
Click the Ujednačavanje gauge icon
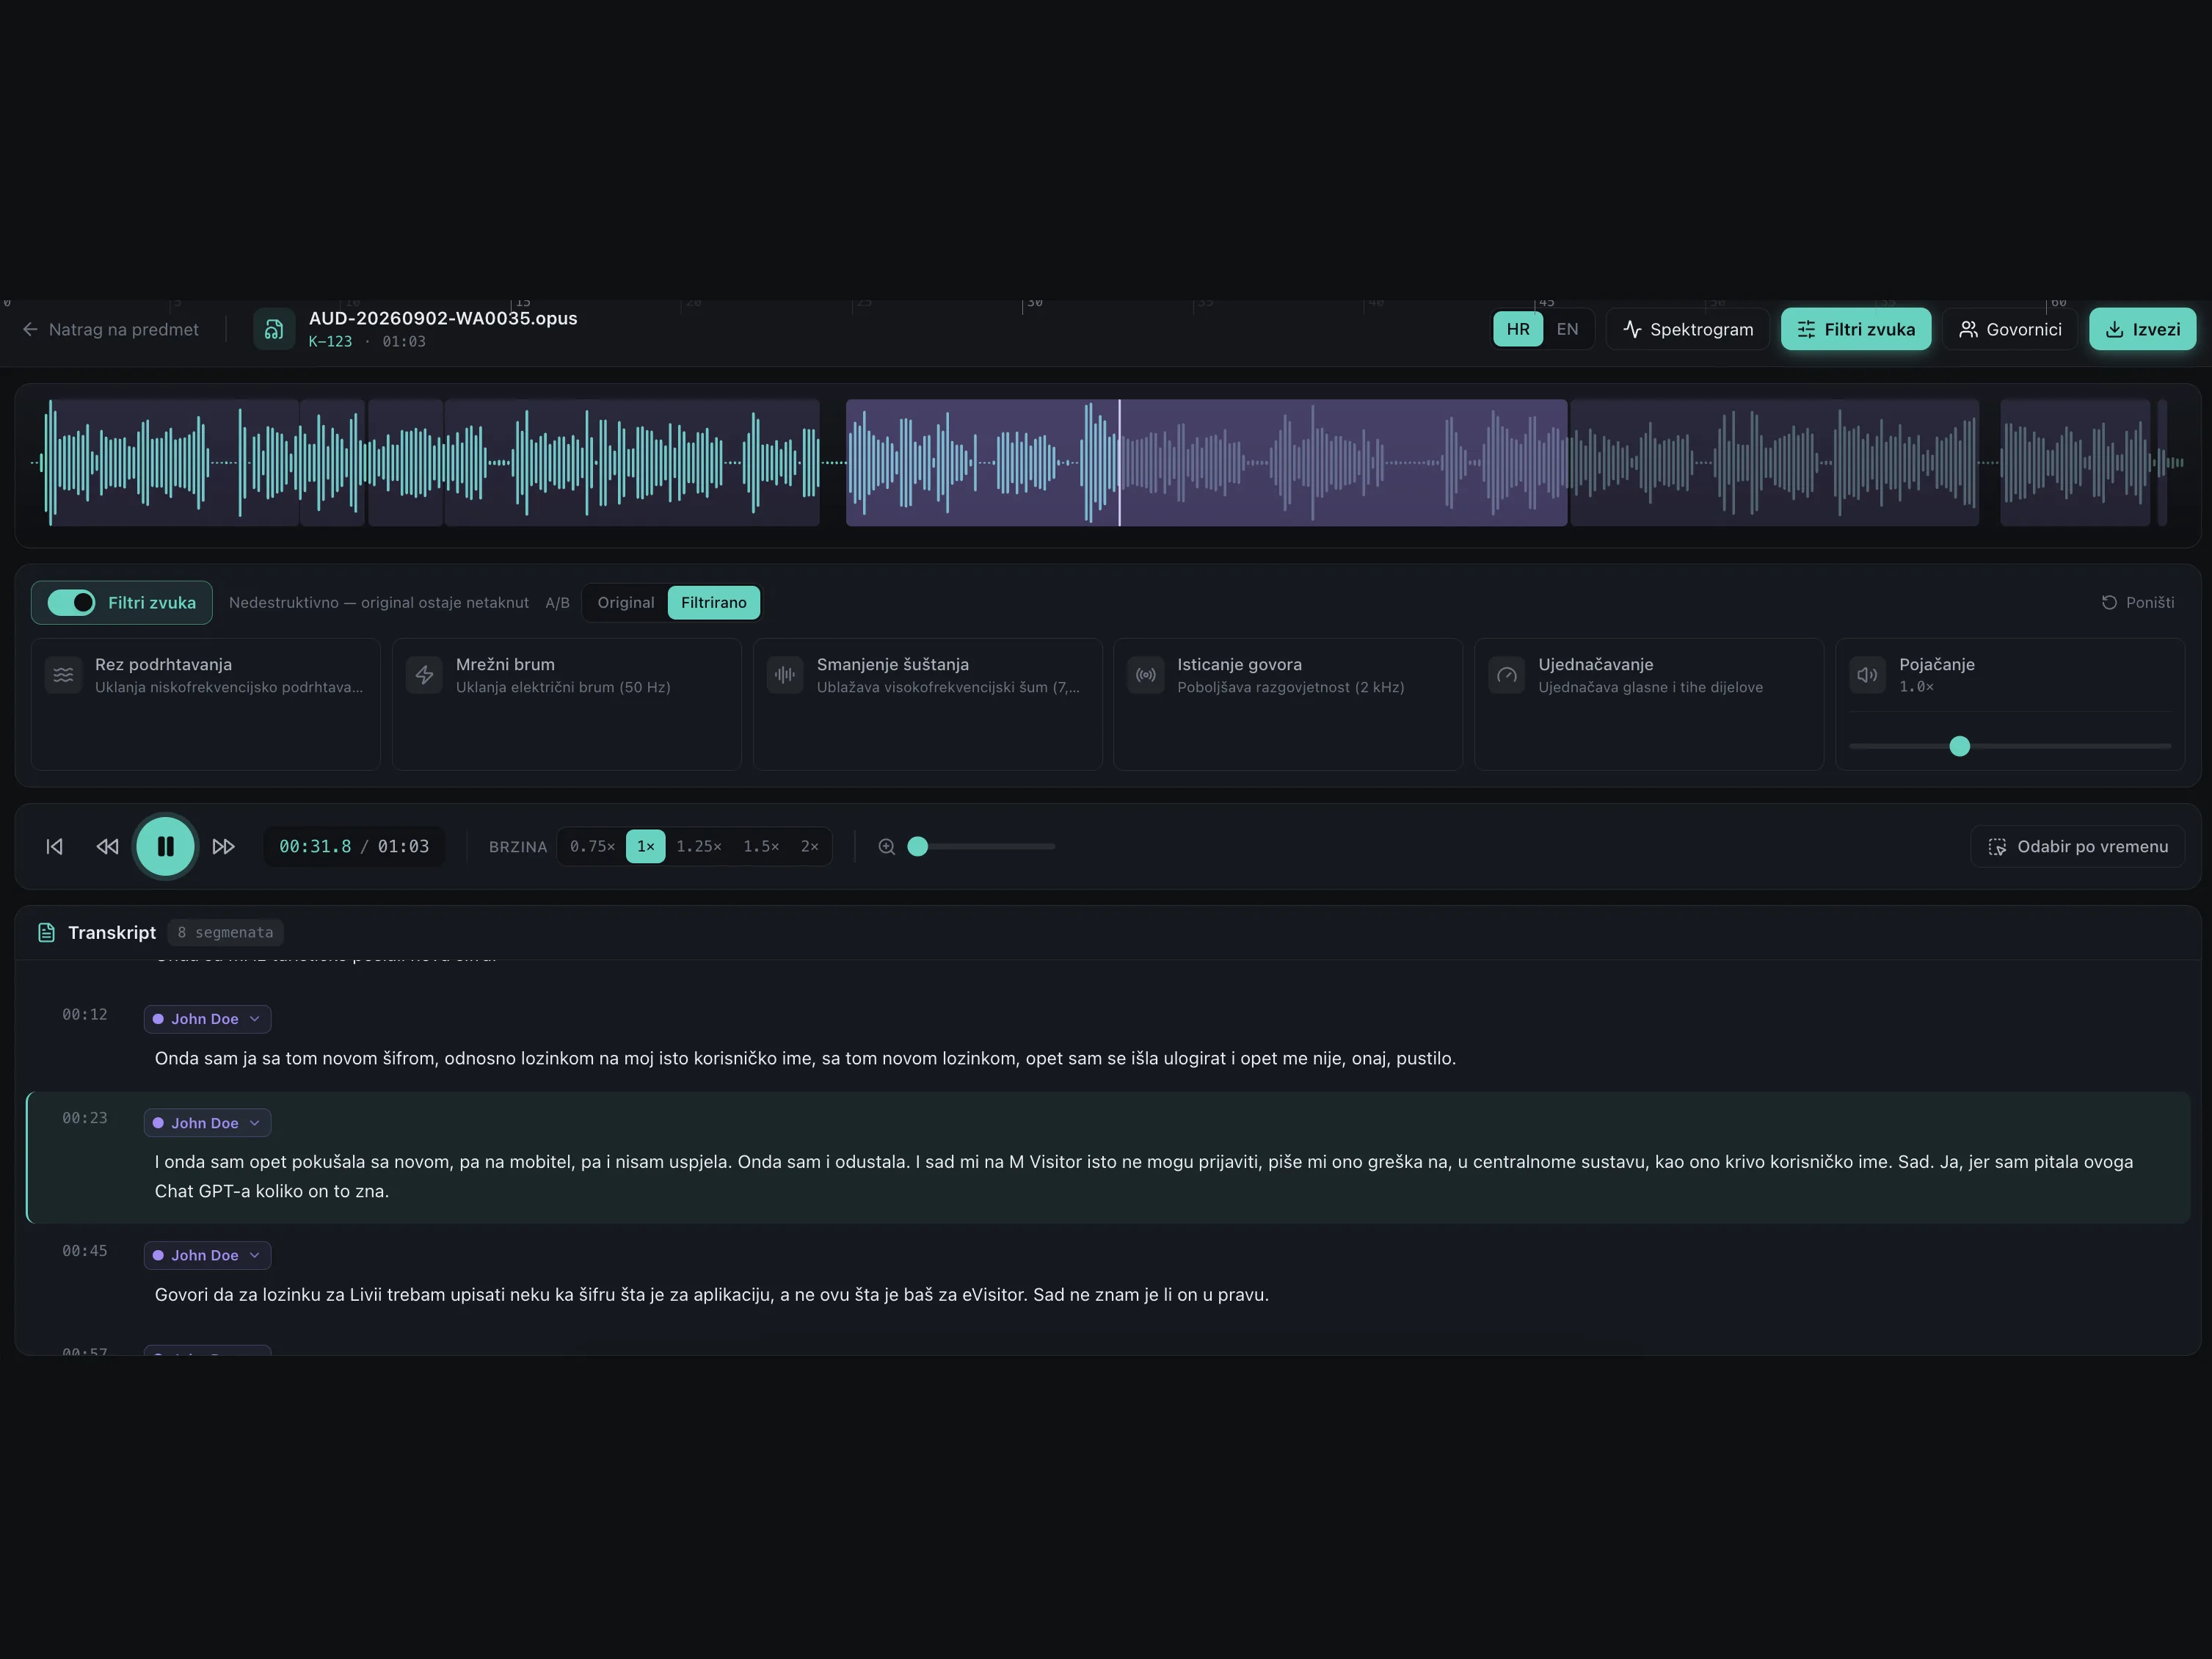(x=1507, y=675)
